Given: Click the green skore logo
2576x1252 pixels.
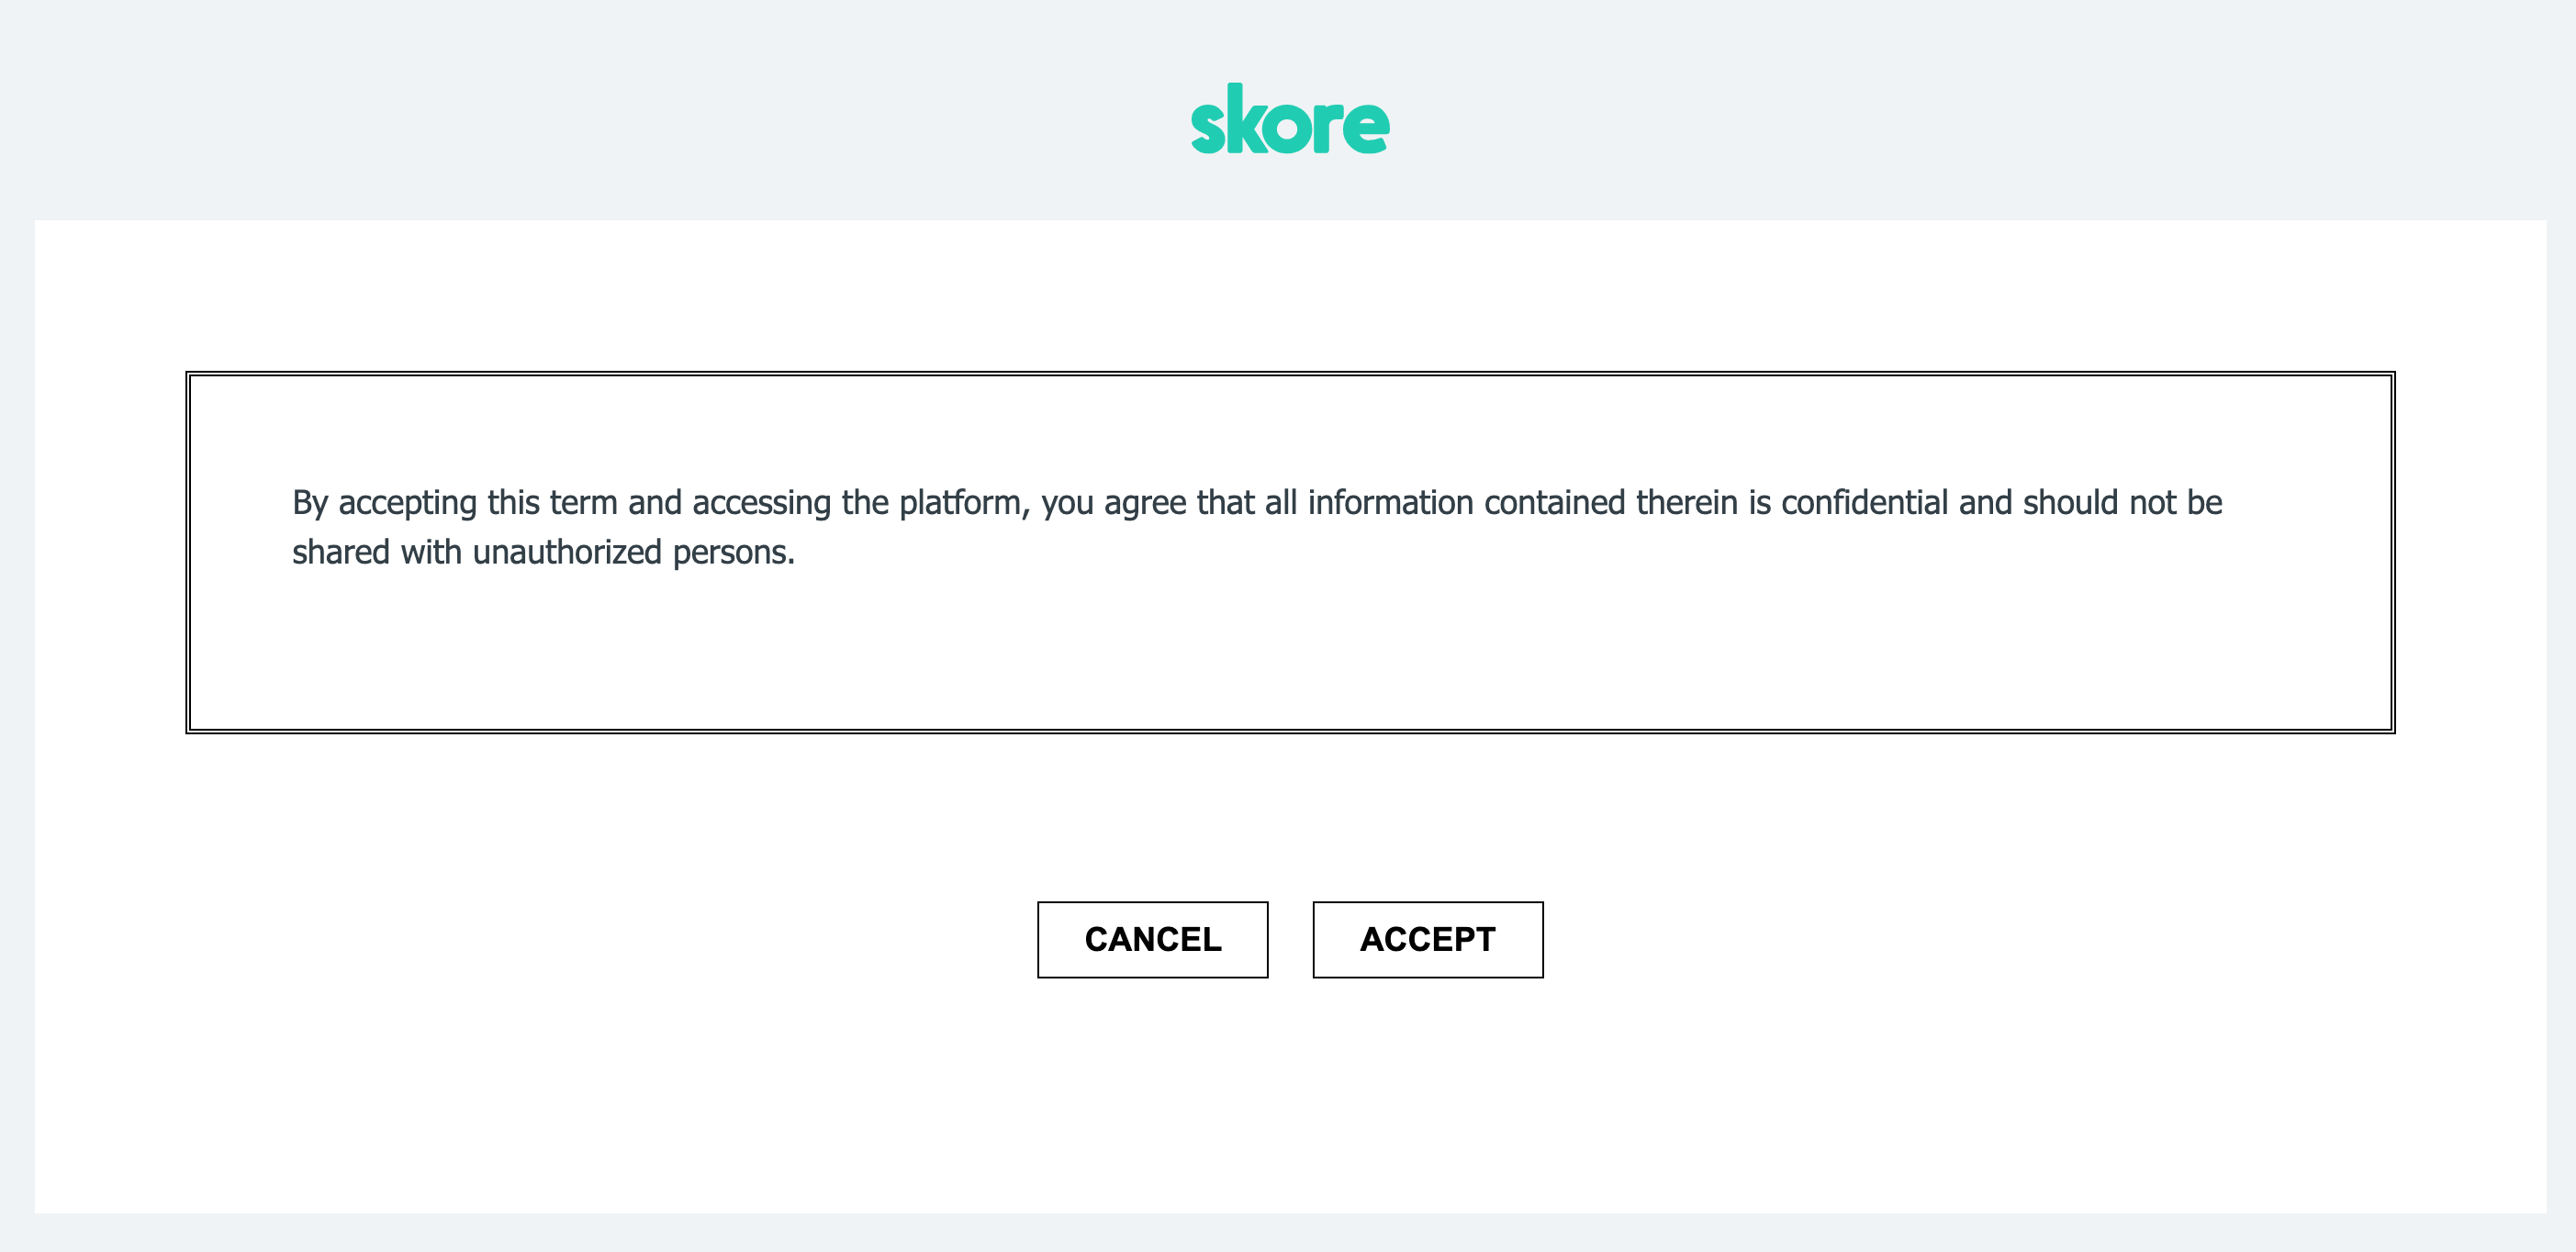Looking at the screenshot, I should (1289, 119).
